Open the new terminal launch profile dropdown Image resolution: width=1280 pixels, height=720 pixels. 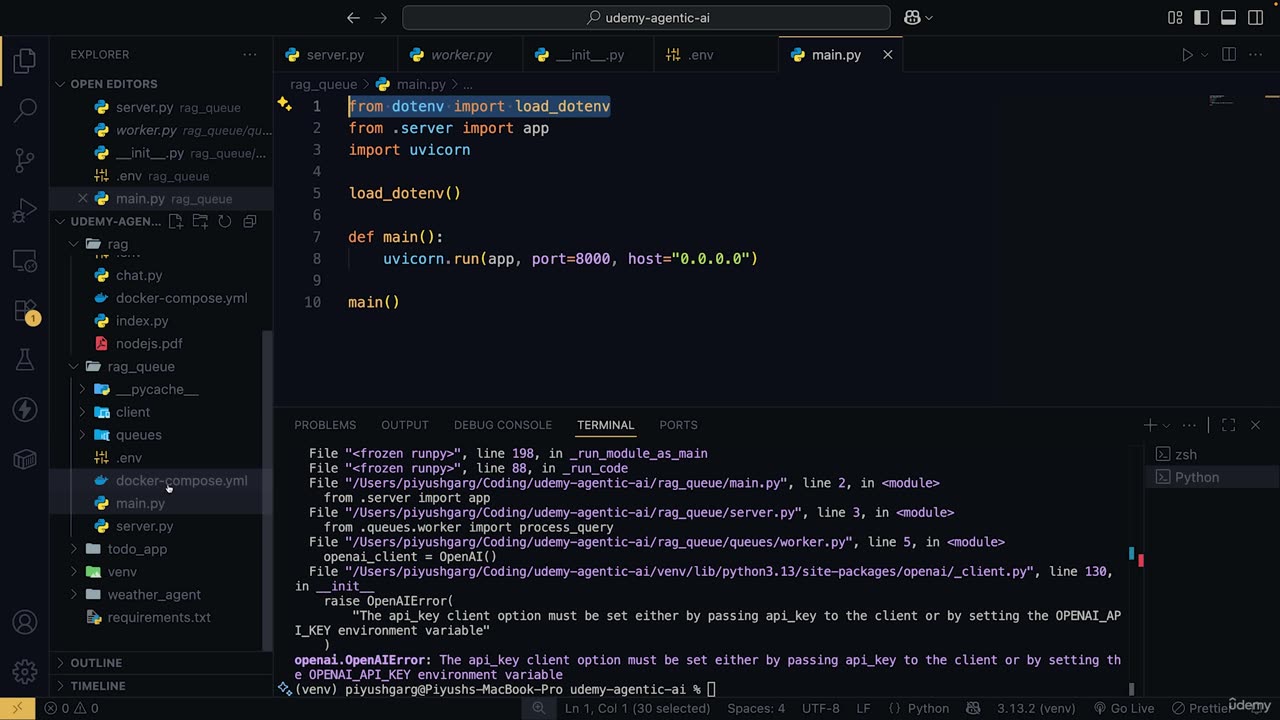[x=1166, y=425]
